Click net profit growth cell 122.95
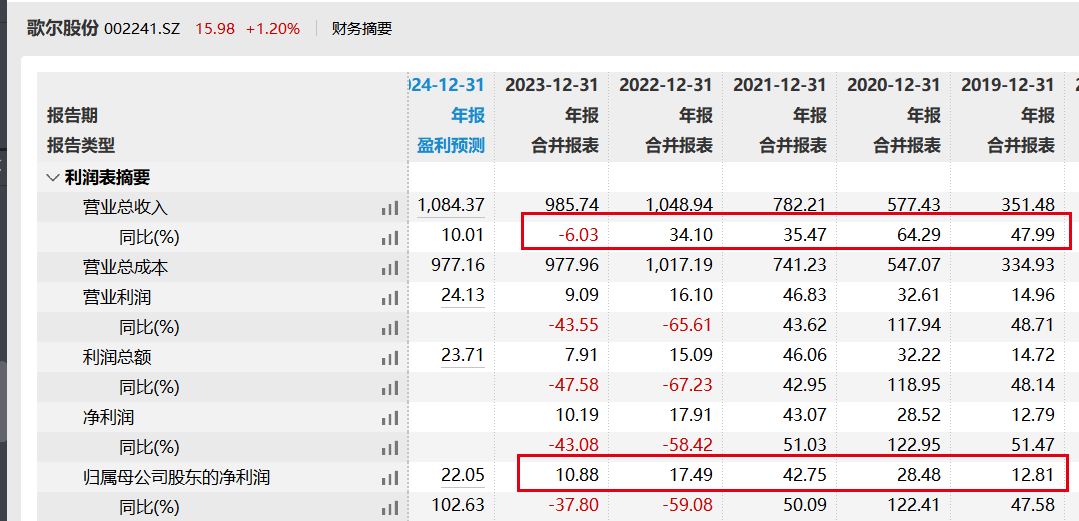The width and height of the screenshot is (1079, 521). tap(914, 445)
